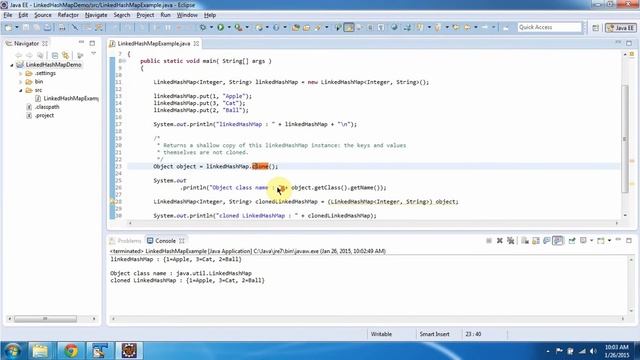
Task: Collapse the src folder
Action: [x=21, y=90]
